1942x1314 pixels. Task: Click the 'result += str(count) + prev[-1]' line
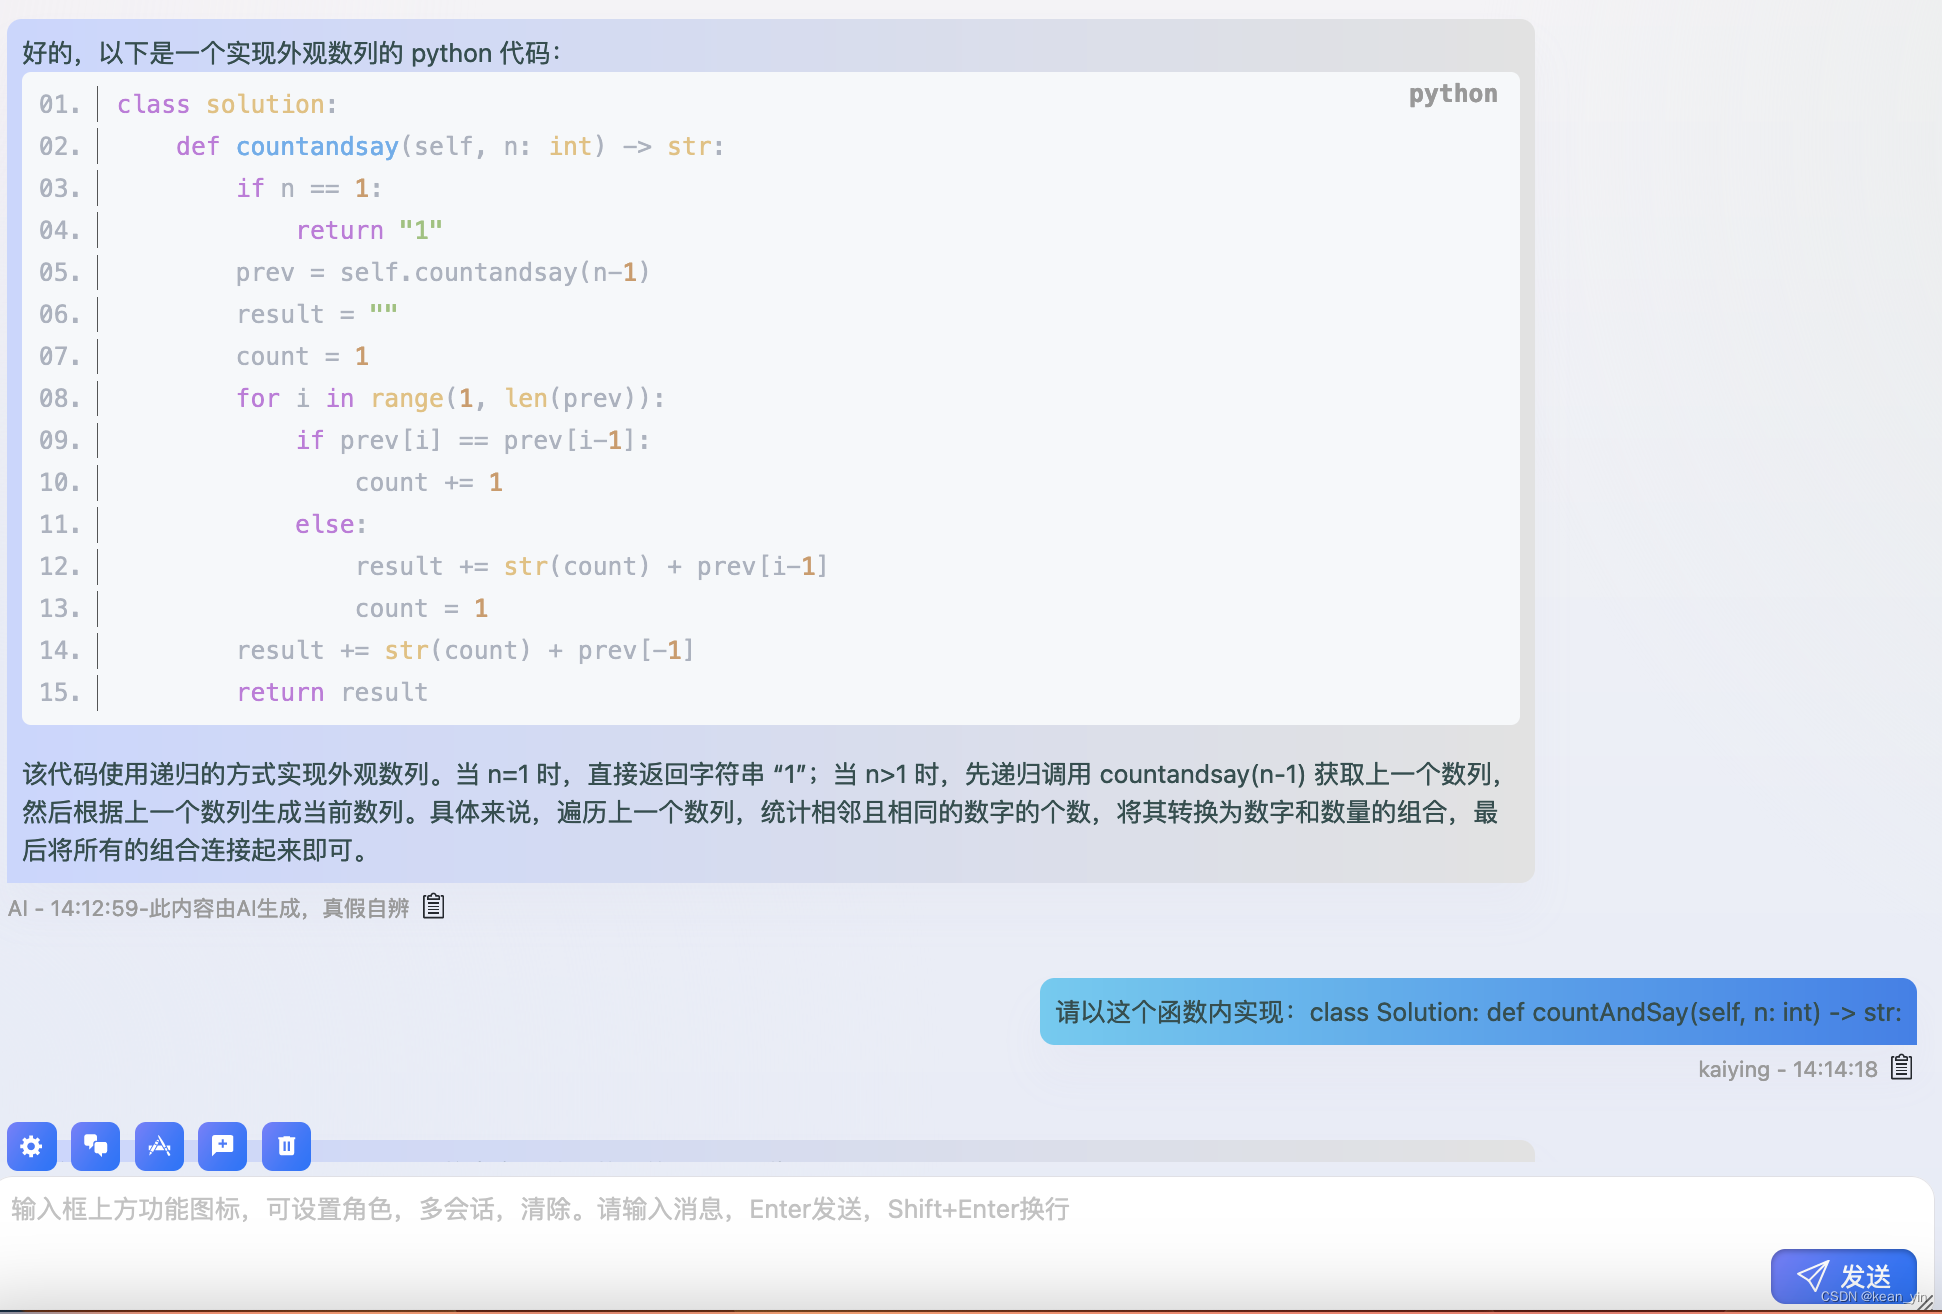[x=465, y=650]
